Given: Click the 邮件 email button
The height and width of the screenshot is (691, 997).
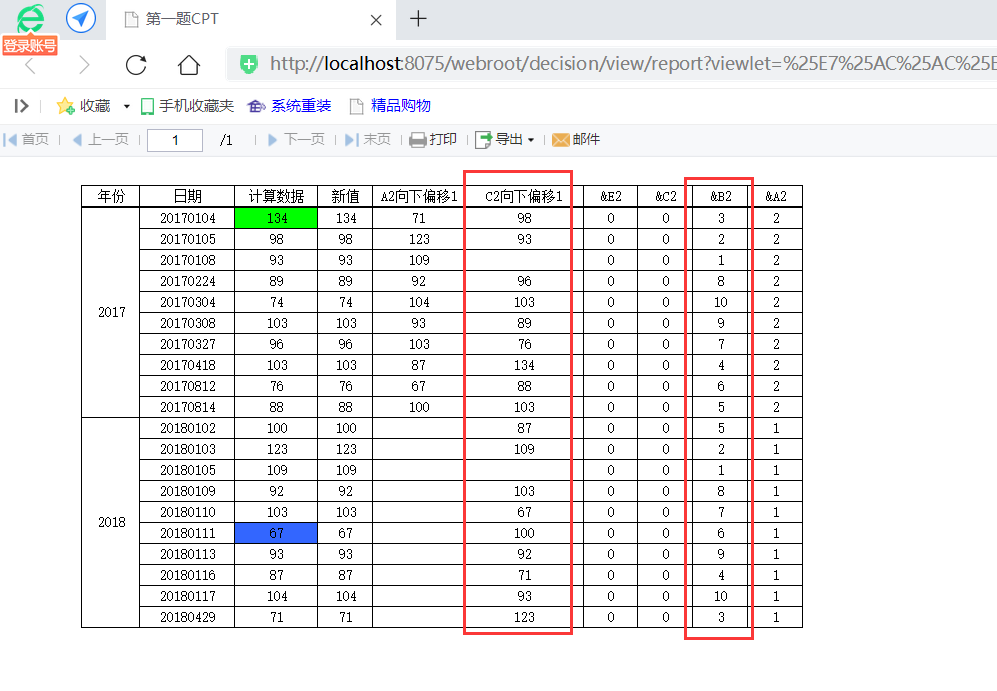Looking at the screenshot, I should pos(576,139).
